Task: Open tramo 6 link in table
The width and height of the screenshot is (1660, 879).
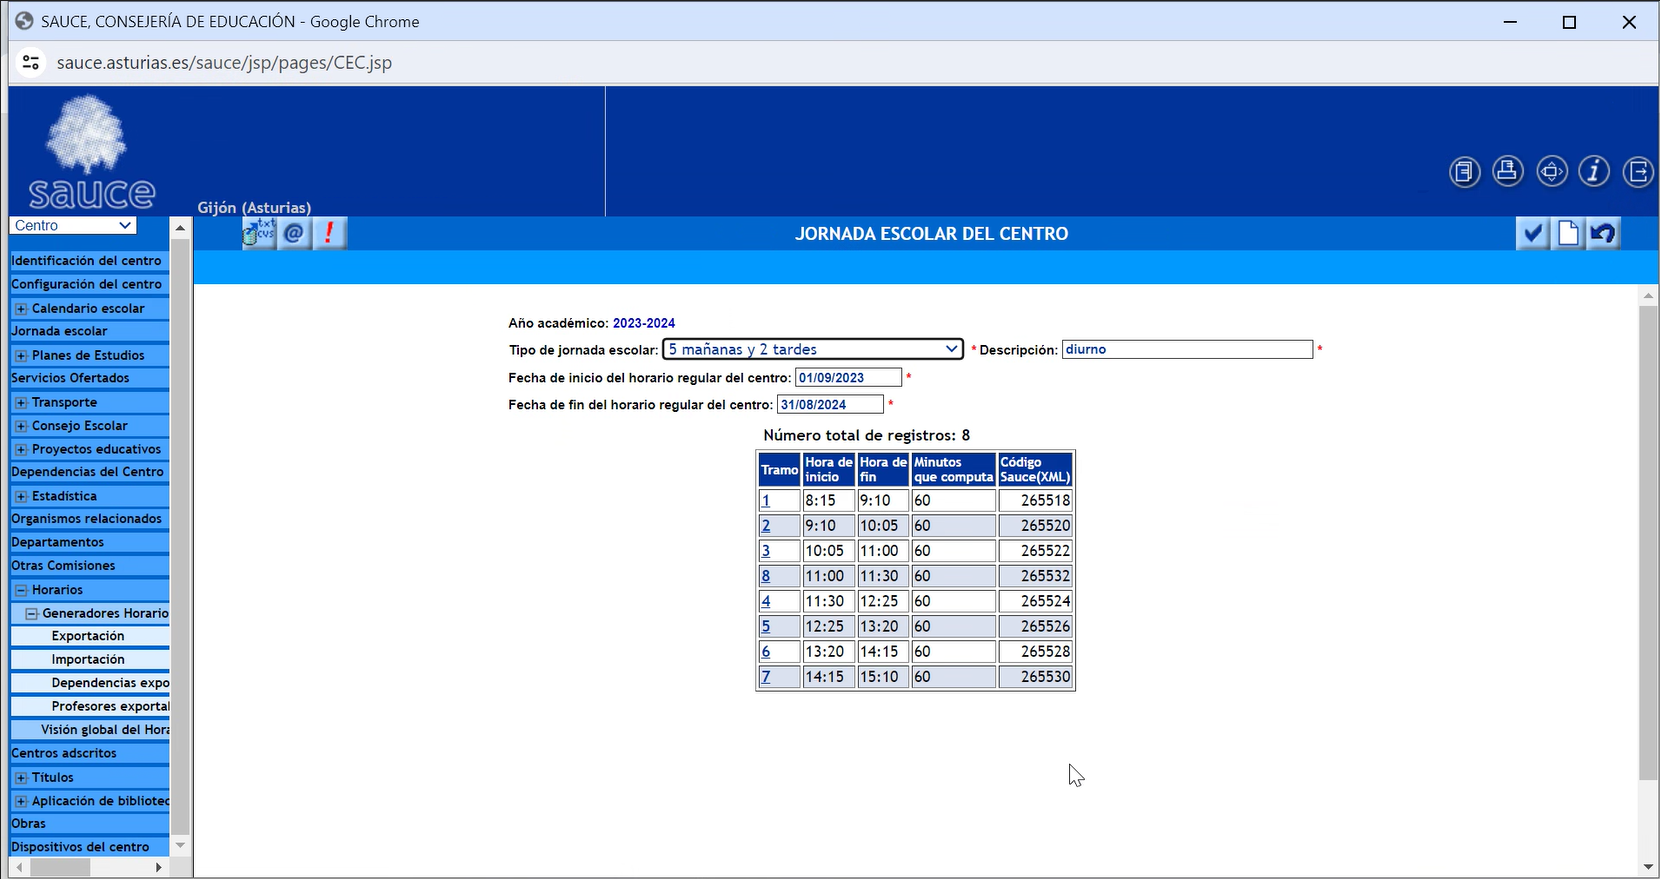Action: 765,652
